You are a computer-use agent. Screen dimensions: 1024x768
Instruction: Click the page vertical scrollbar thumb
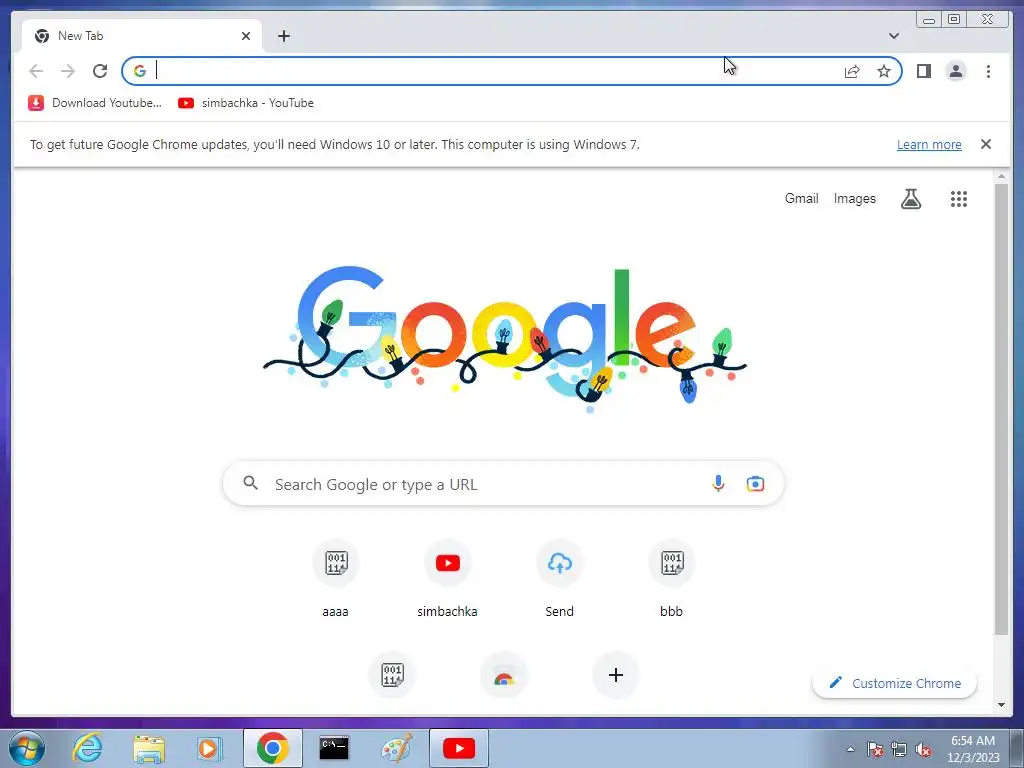[x=1001, y=408]
